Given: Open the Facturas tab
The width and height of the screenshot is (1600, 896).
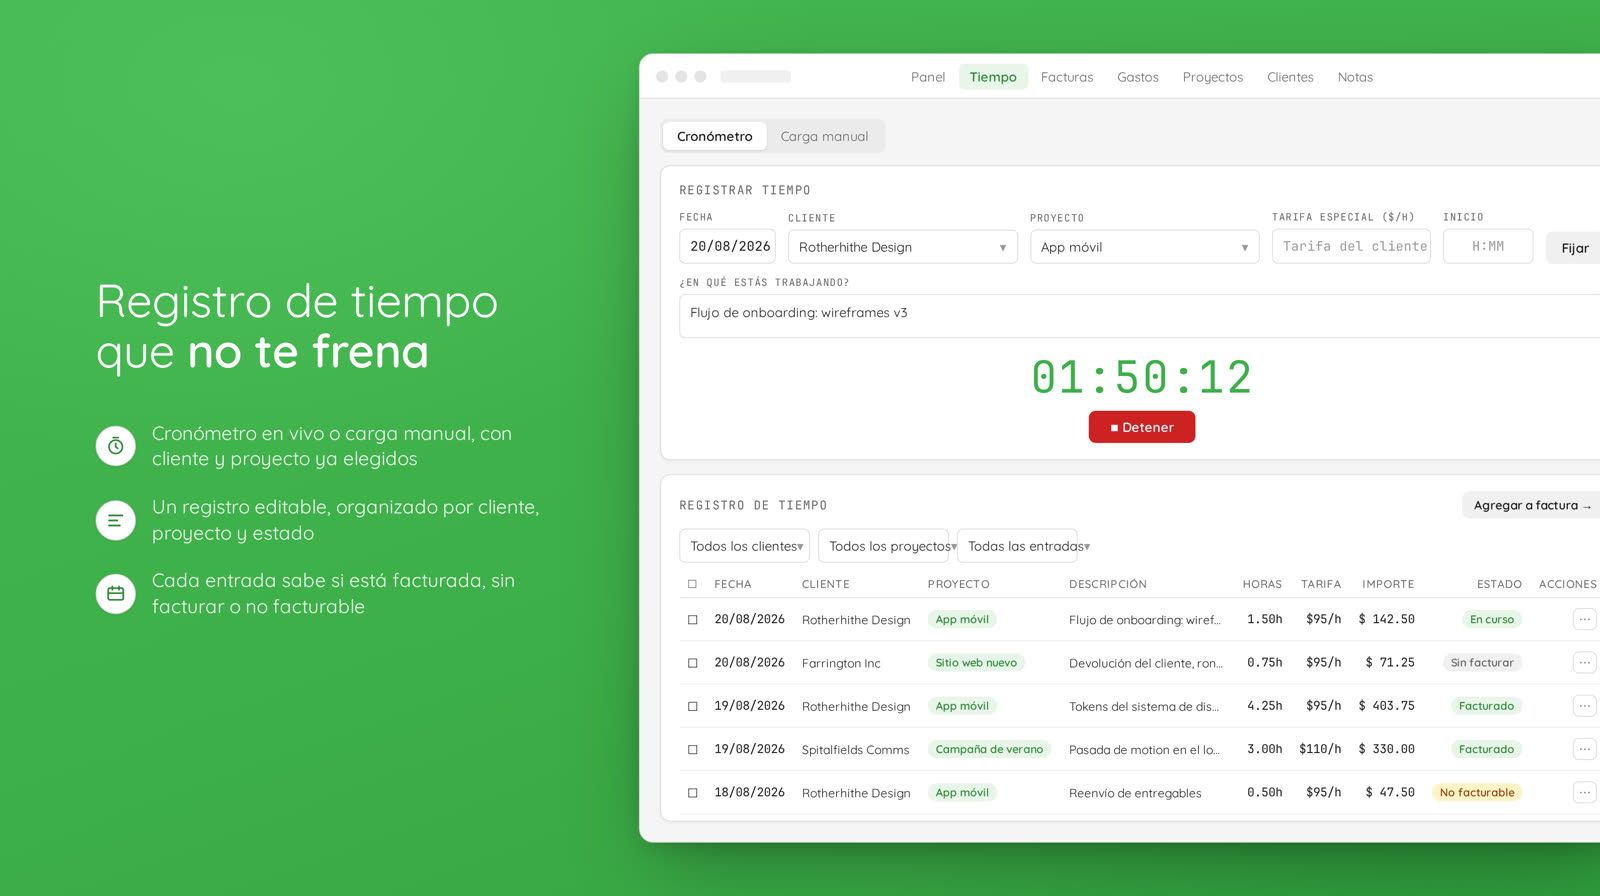Looking at the screenshot, I should point(1067,77).
